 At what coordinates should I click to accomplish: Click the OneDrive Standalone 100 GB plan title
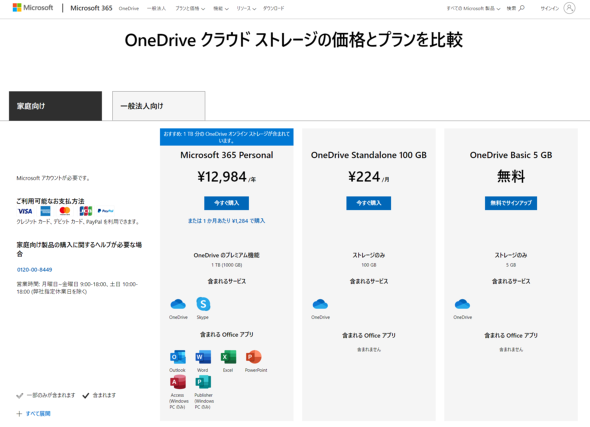pos(368,155)
